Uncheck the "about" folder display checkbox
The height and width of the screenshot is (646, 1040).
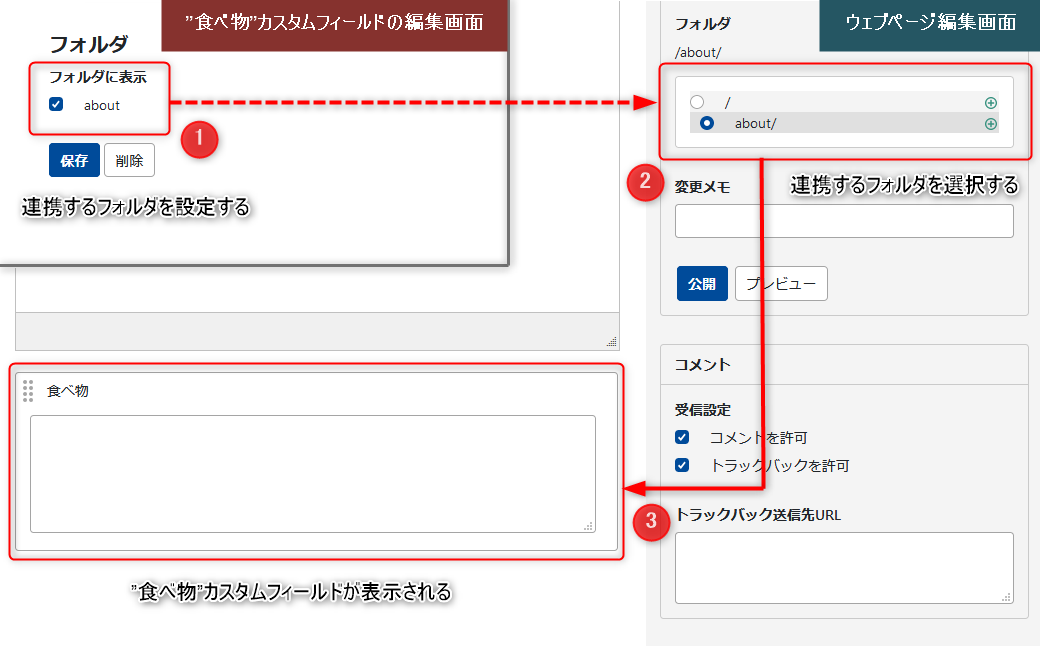click(56, 104)
